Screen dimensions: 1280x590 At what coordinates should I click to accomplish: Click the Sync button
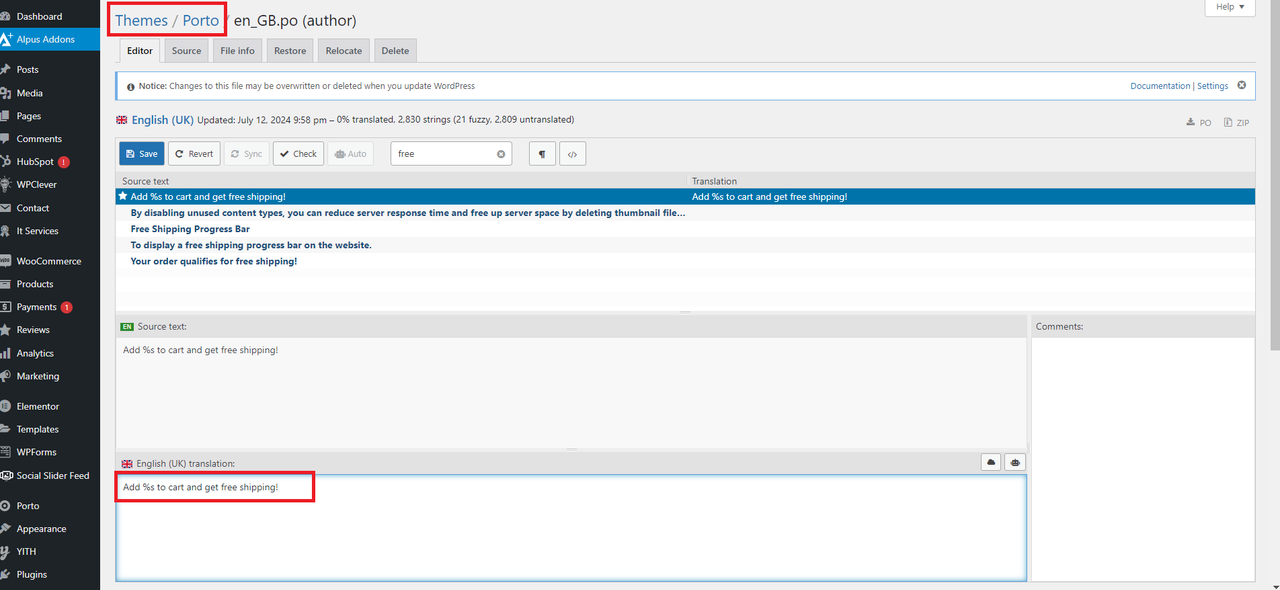[246, 154]
